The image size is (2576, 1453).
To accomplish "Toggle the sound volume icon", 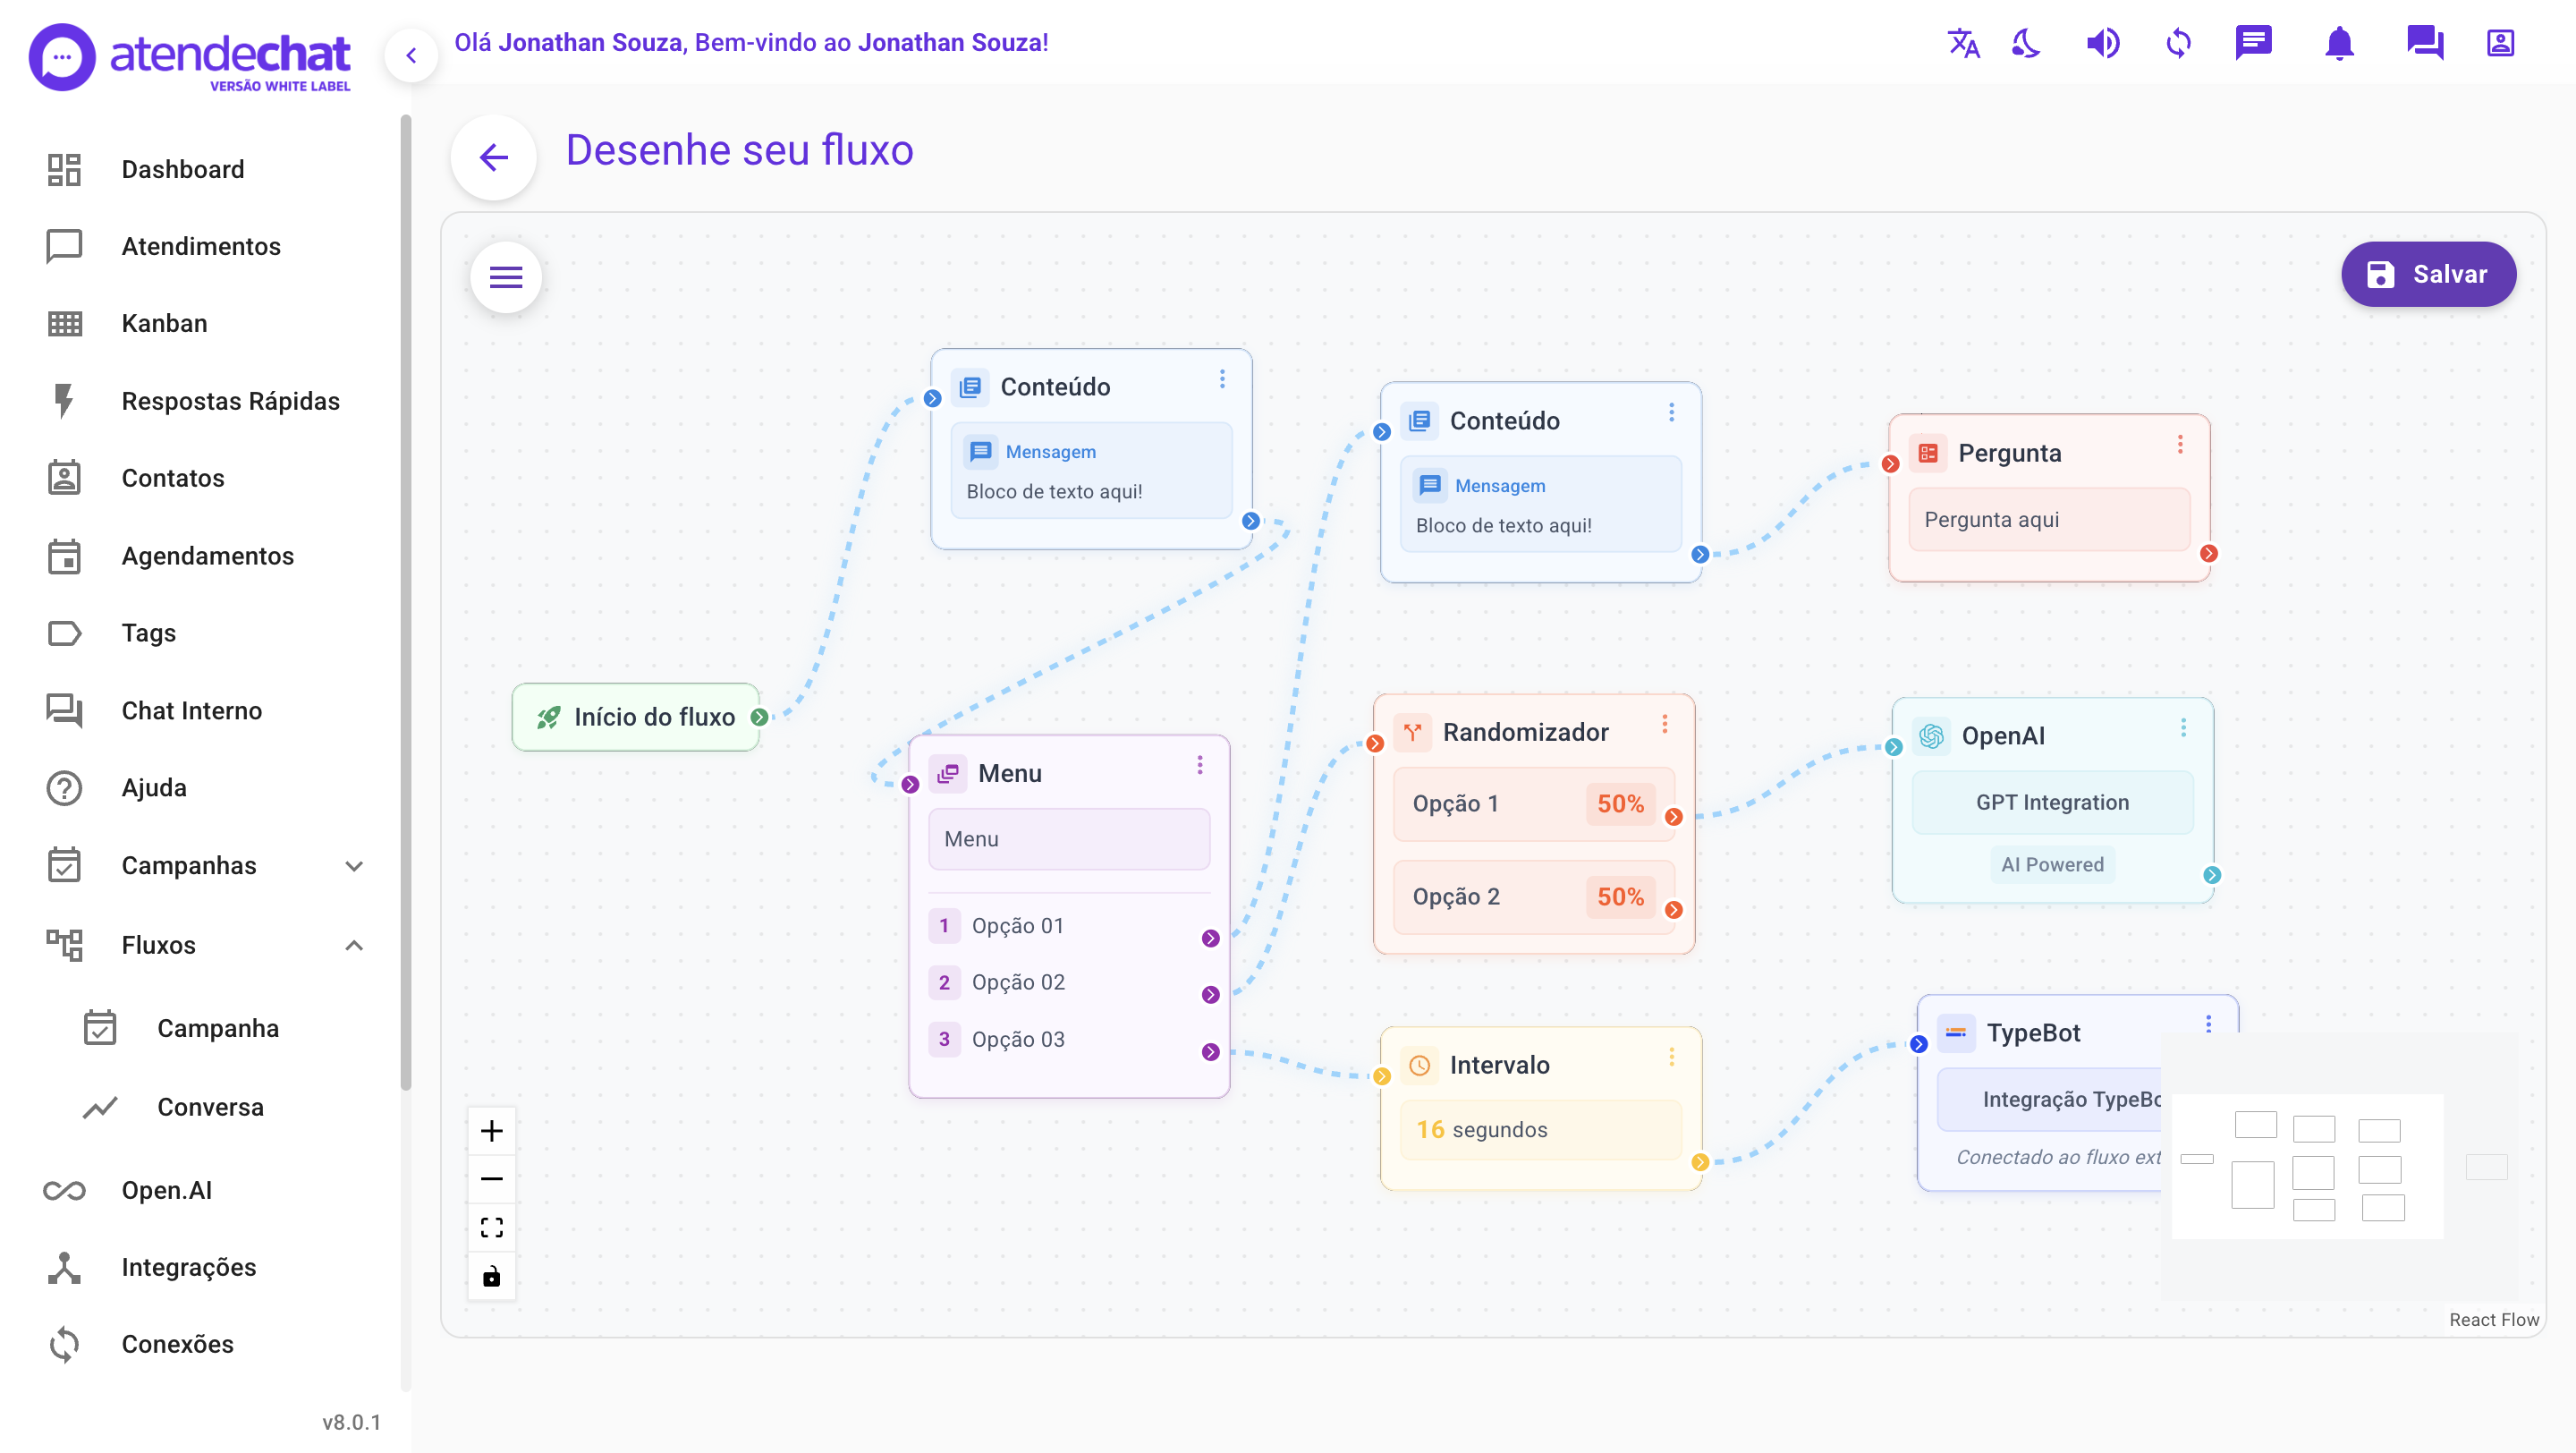I will coord(2102,43).
